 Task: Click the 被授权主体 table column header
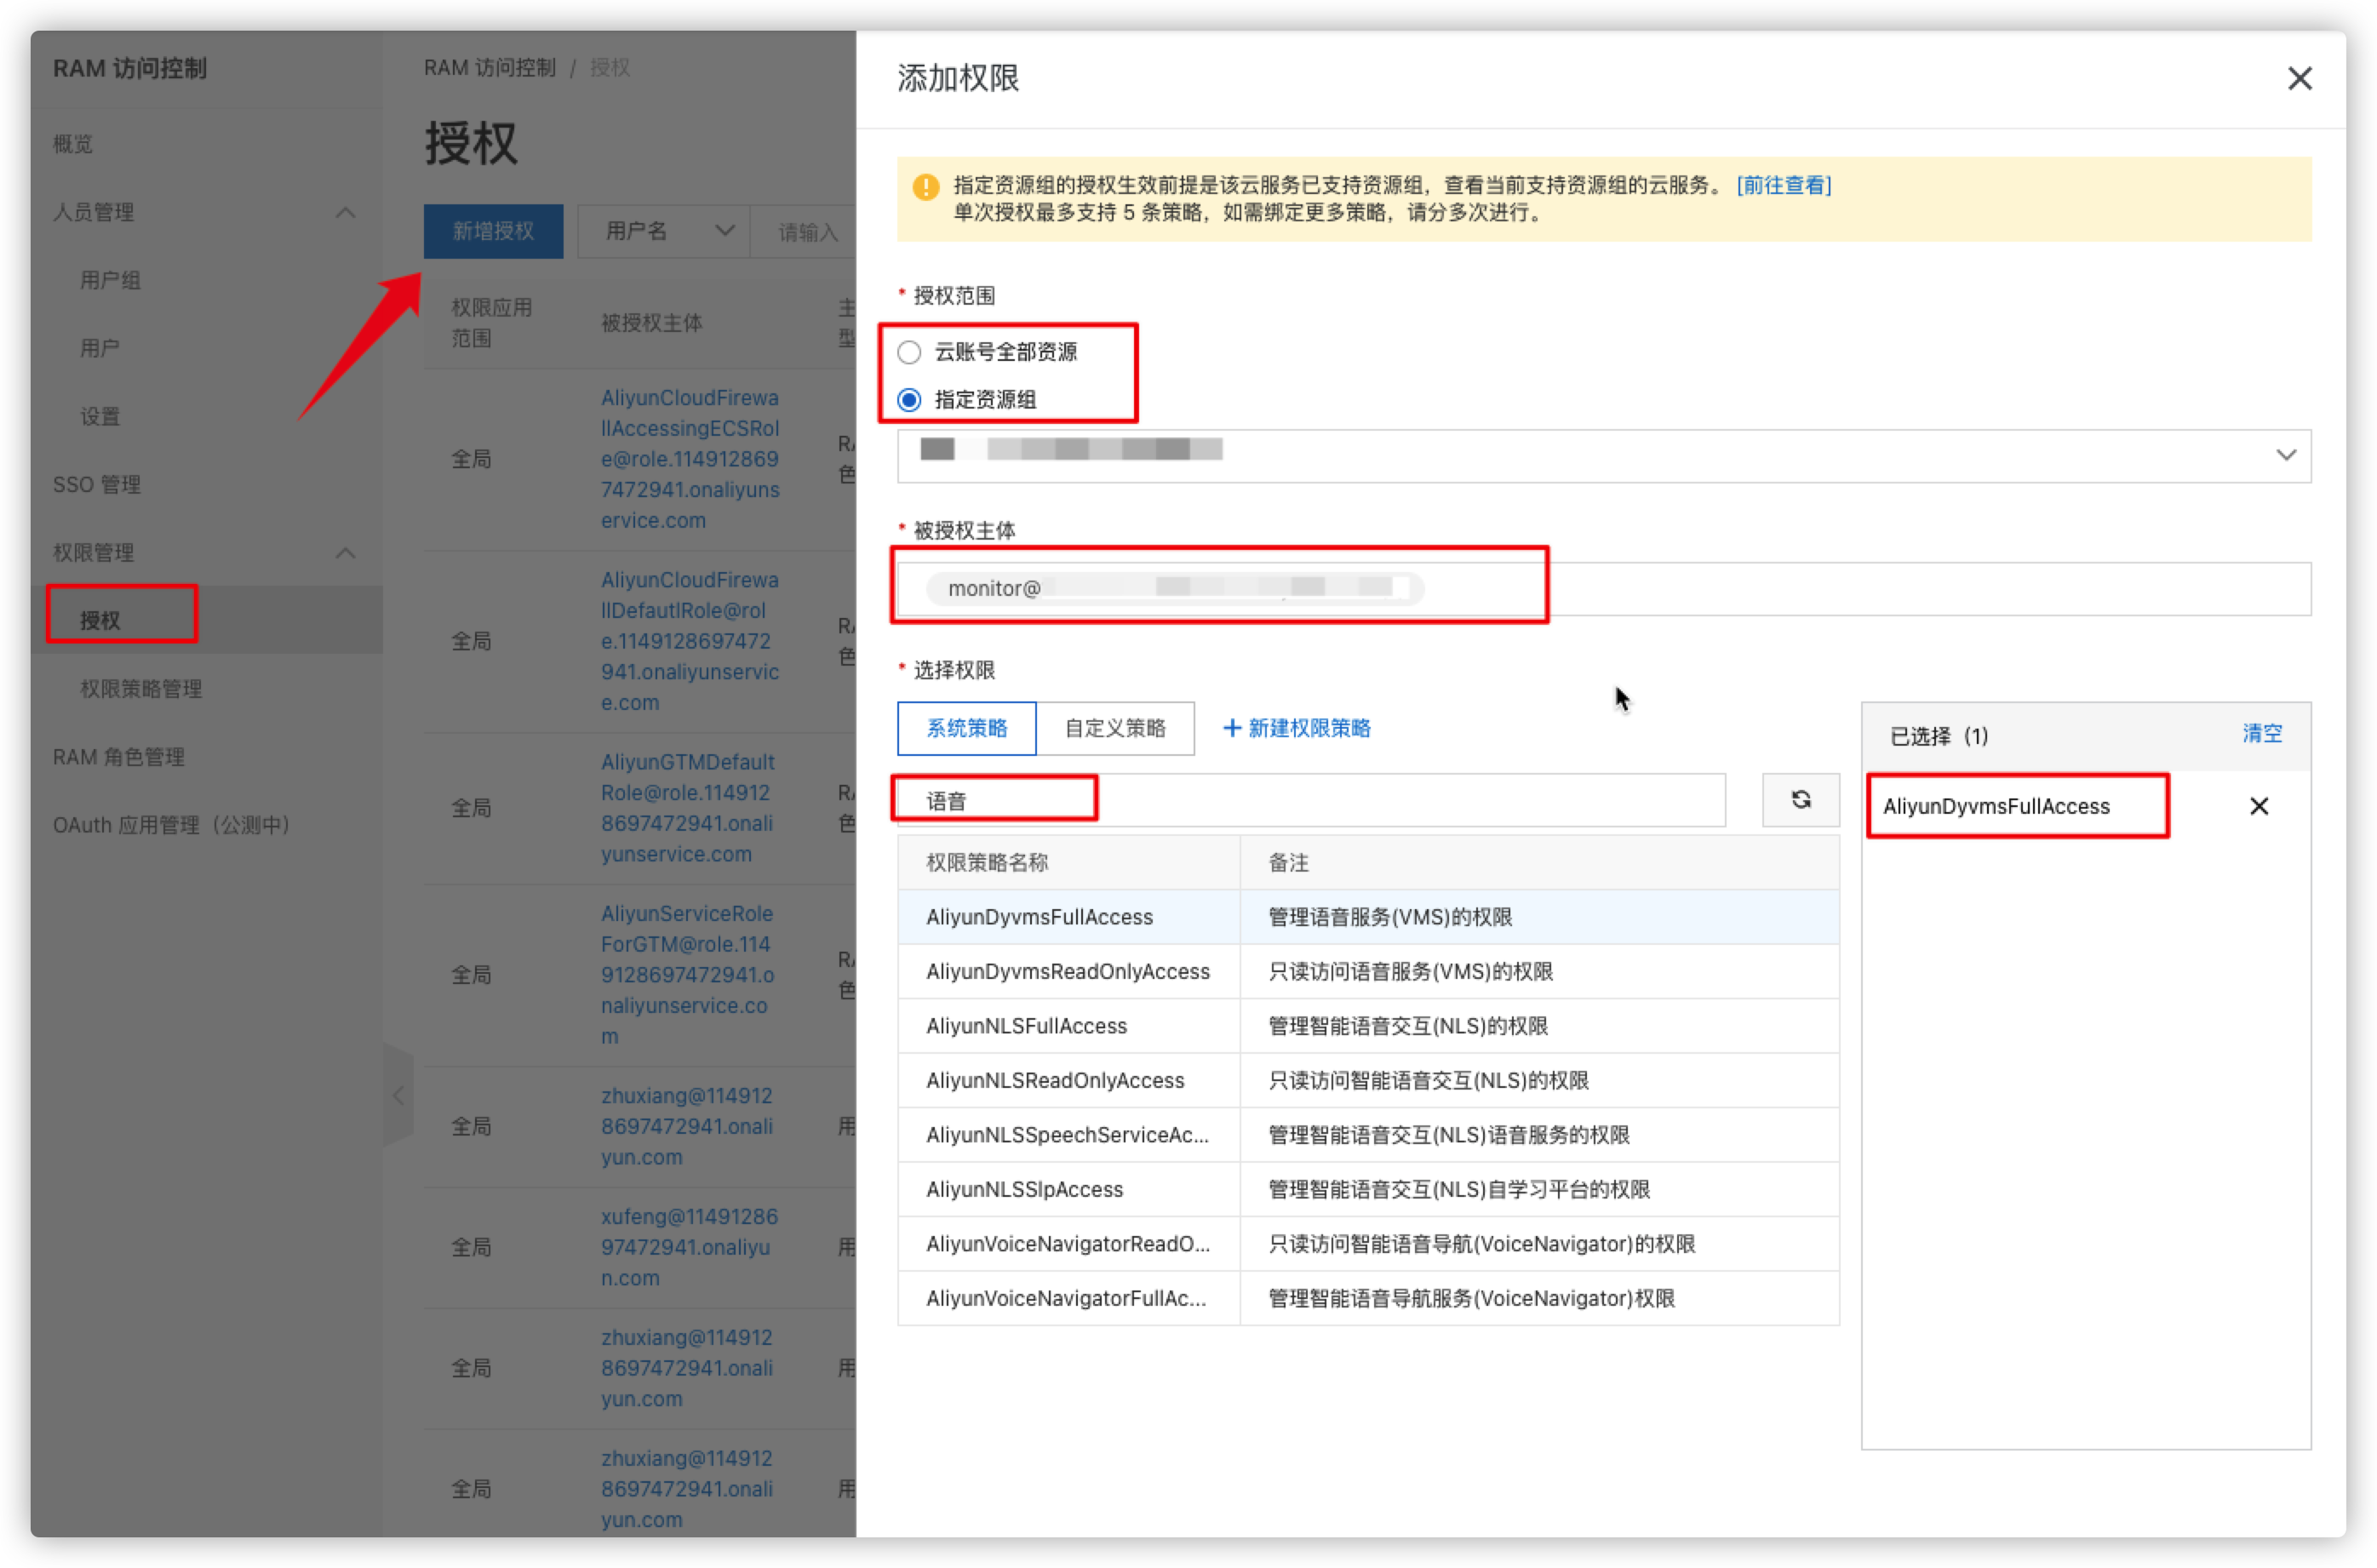pyautogui.click(x=651, y=322)
